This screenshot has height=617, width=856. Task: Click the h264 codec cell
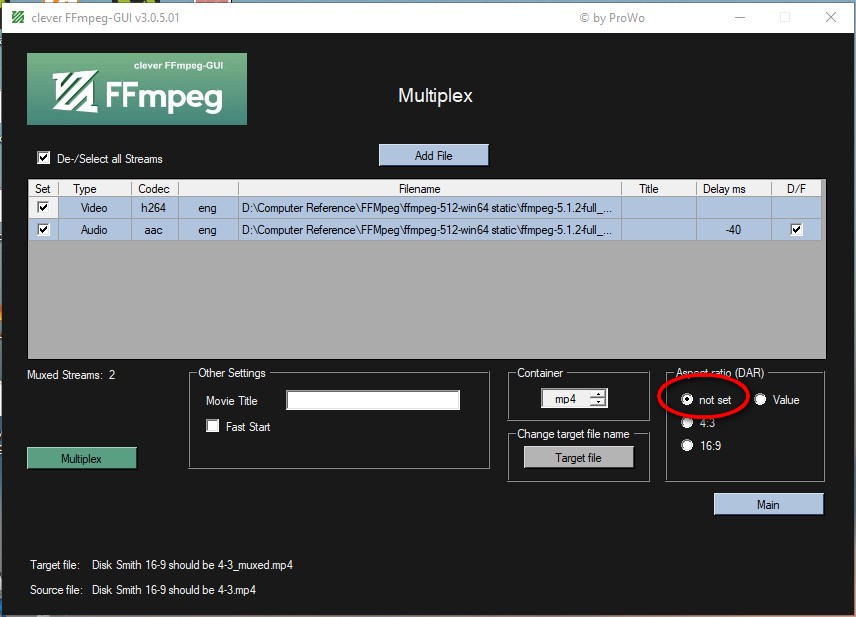click(x=154, y=208)
